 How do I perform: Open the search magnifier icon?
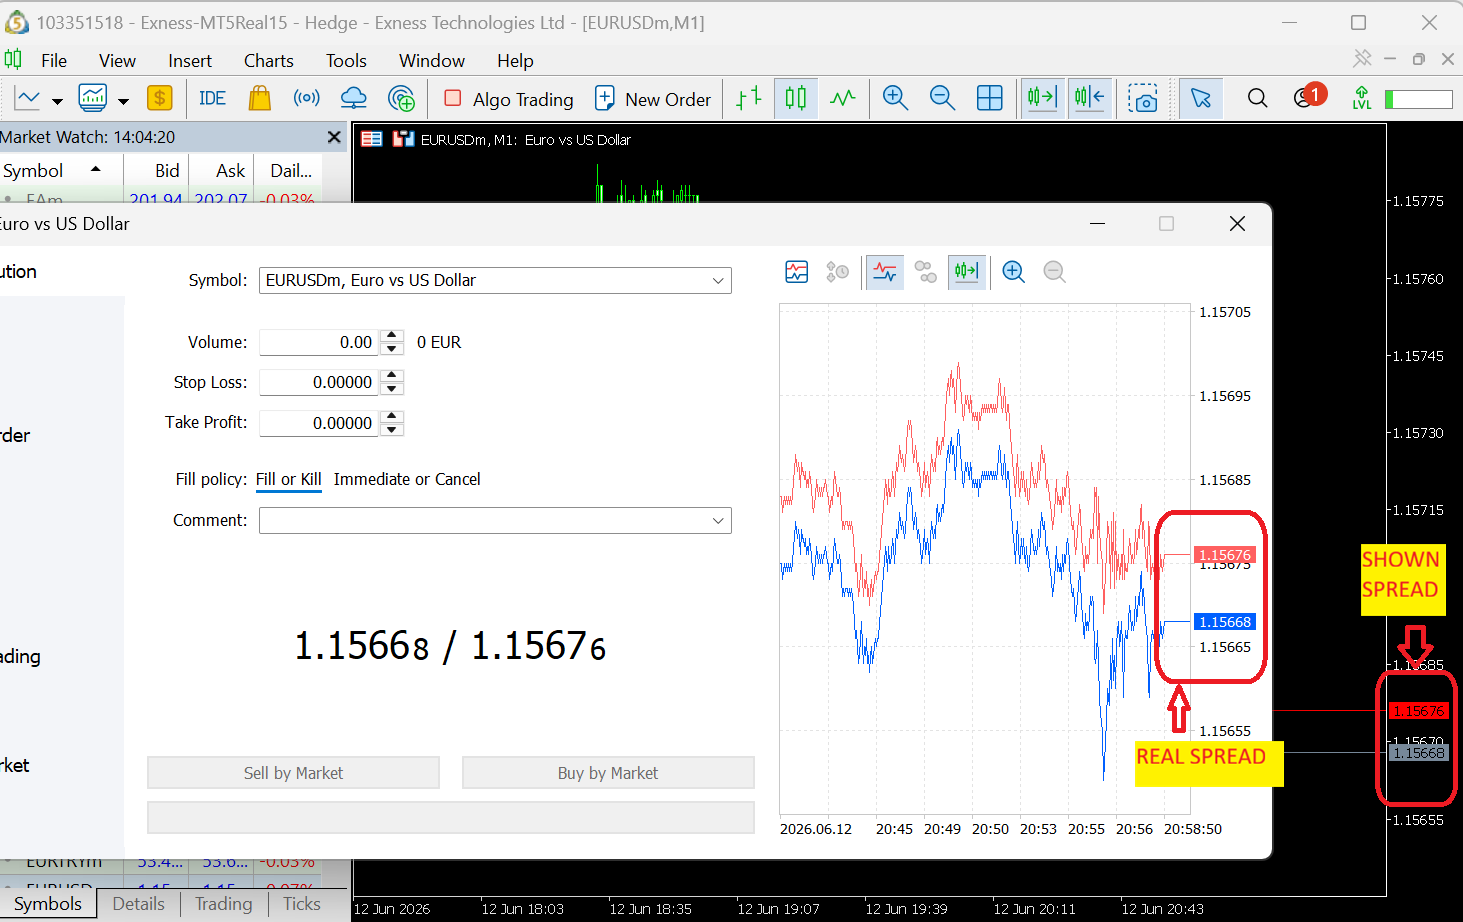click(1257, 98)
